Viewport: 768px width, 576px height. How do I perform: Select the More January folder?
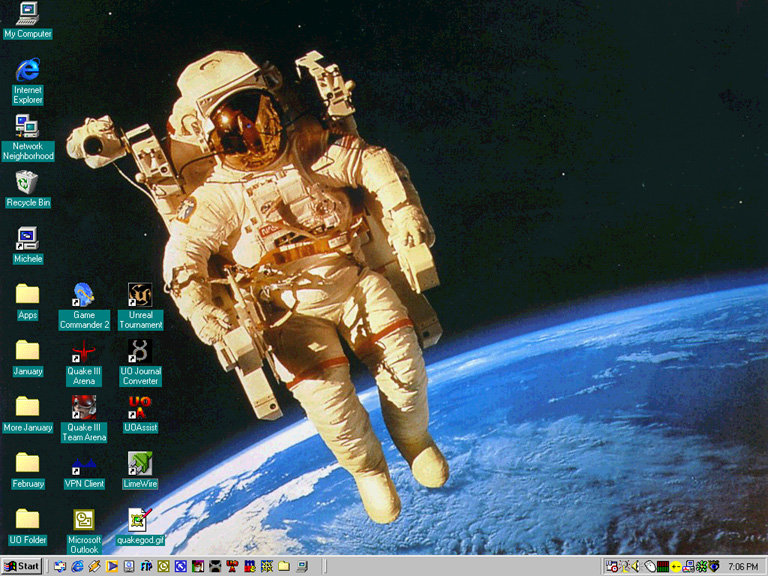27,414
